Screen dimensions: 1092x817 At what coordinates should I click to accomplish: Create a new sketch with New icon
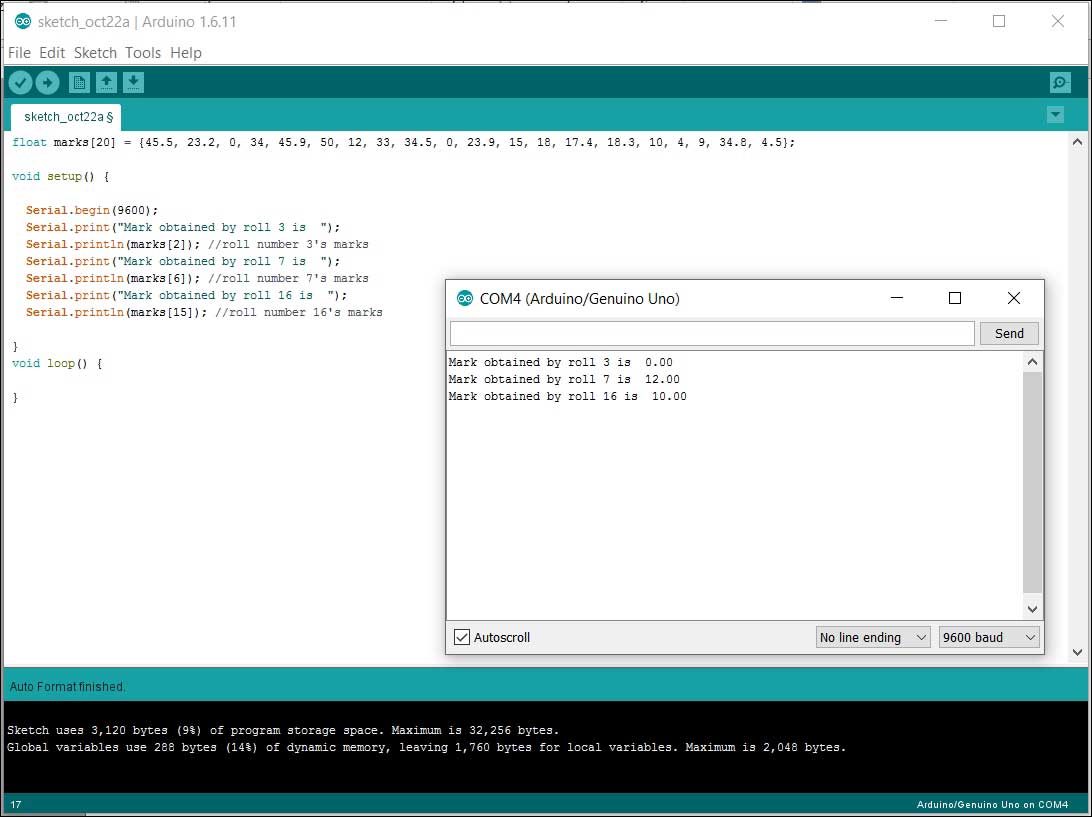(x=79, y=83)
